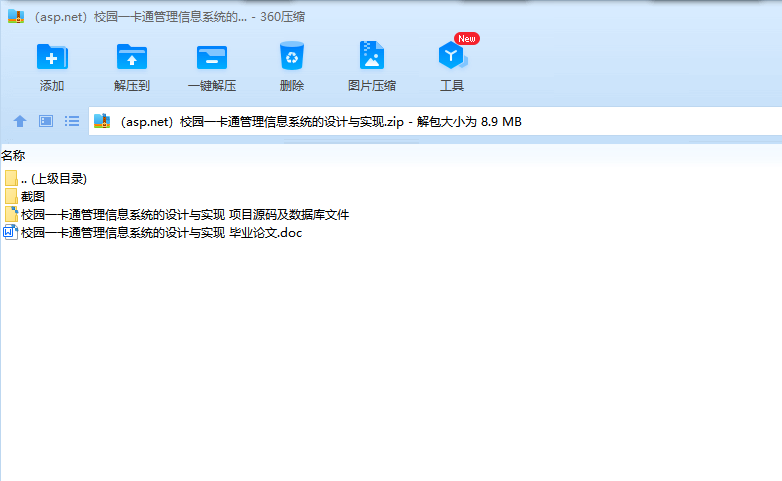Select the 截图 folder
The height and width of the screenshot is (481, 782).
tap(25, 197)
